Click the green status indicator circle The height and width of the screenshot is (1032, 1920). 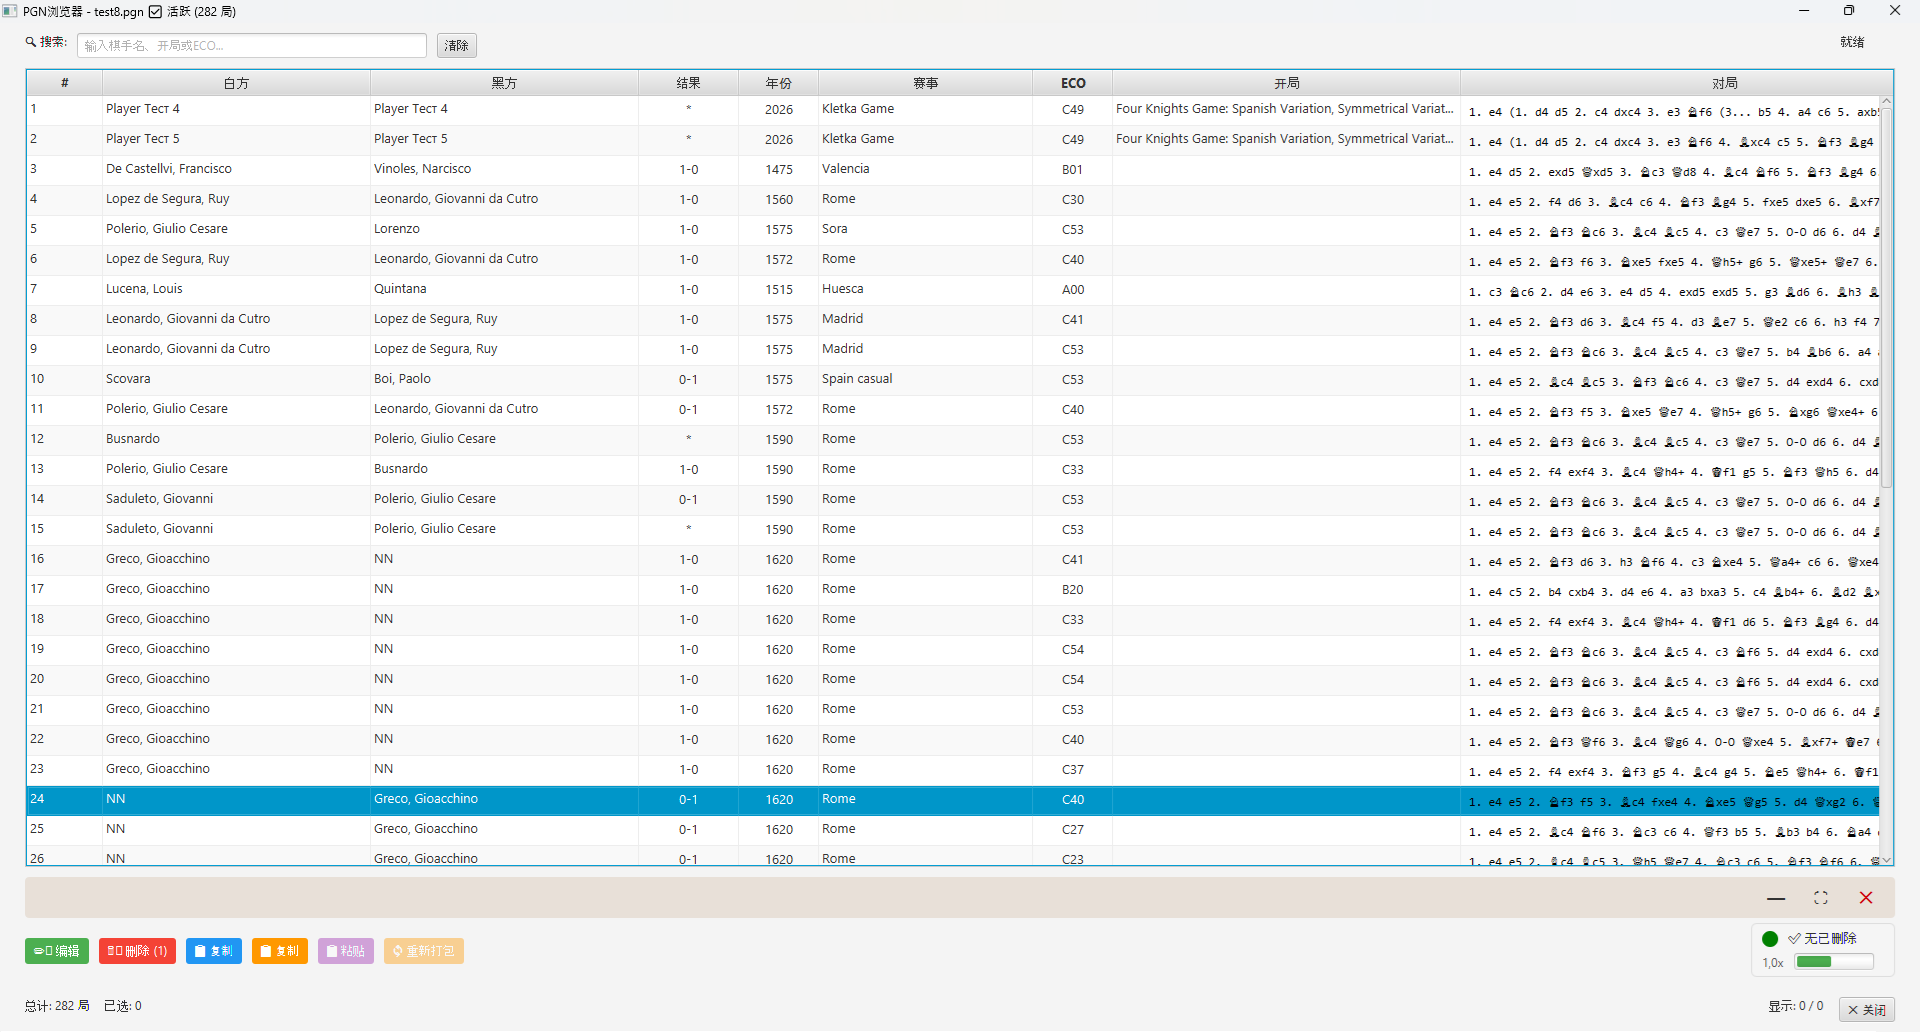(1770, 939)
